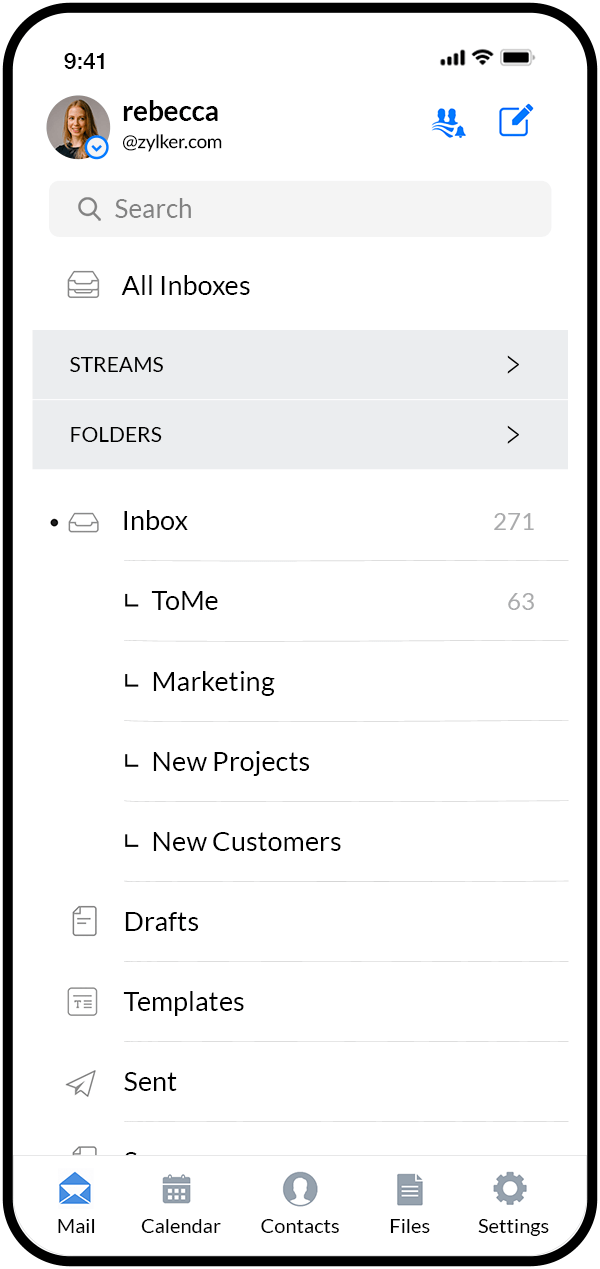Screen dimensions: 600x1269
Task: Select the New Customers subfolder
Action: (246, 842)
